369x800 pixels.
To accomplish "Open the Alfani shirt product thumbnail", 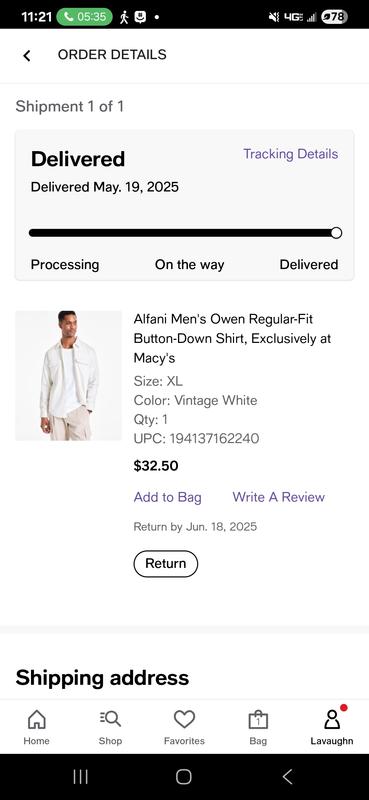I will click(68, 376).
